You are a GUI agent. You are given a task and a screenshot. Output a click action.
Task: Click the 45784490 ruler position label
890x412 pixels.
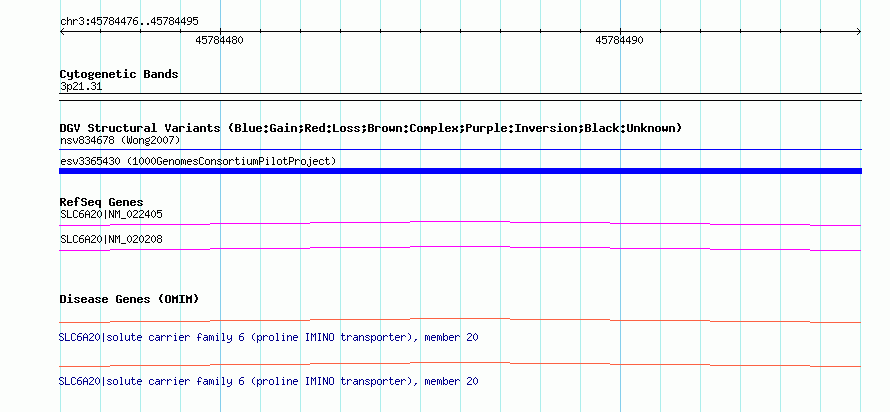click(x=619, y=40)
